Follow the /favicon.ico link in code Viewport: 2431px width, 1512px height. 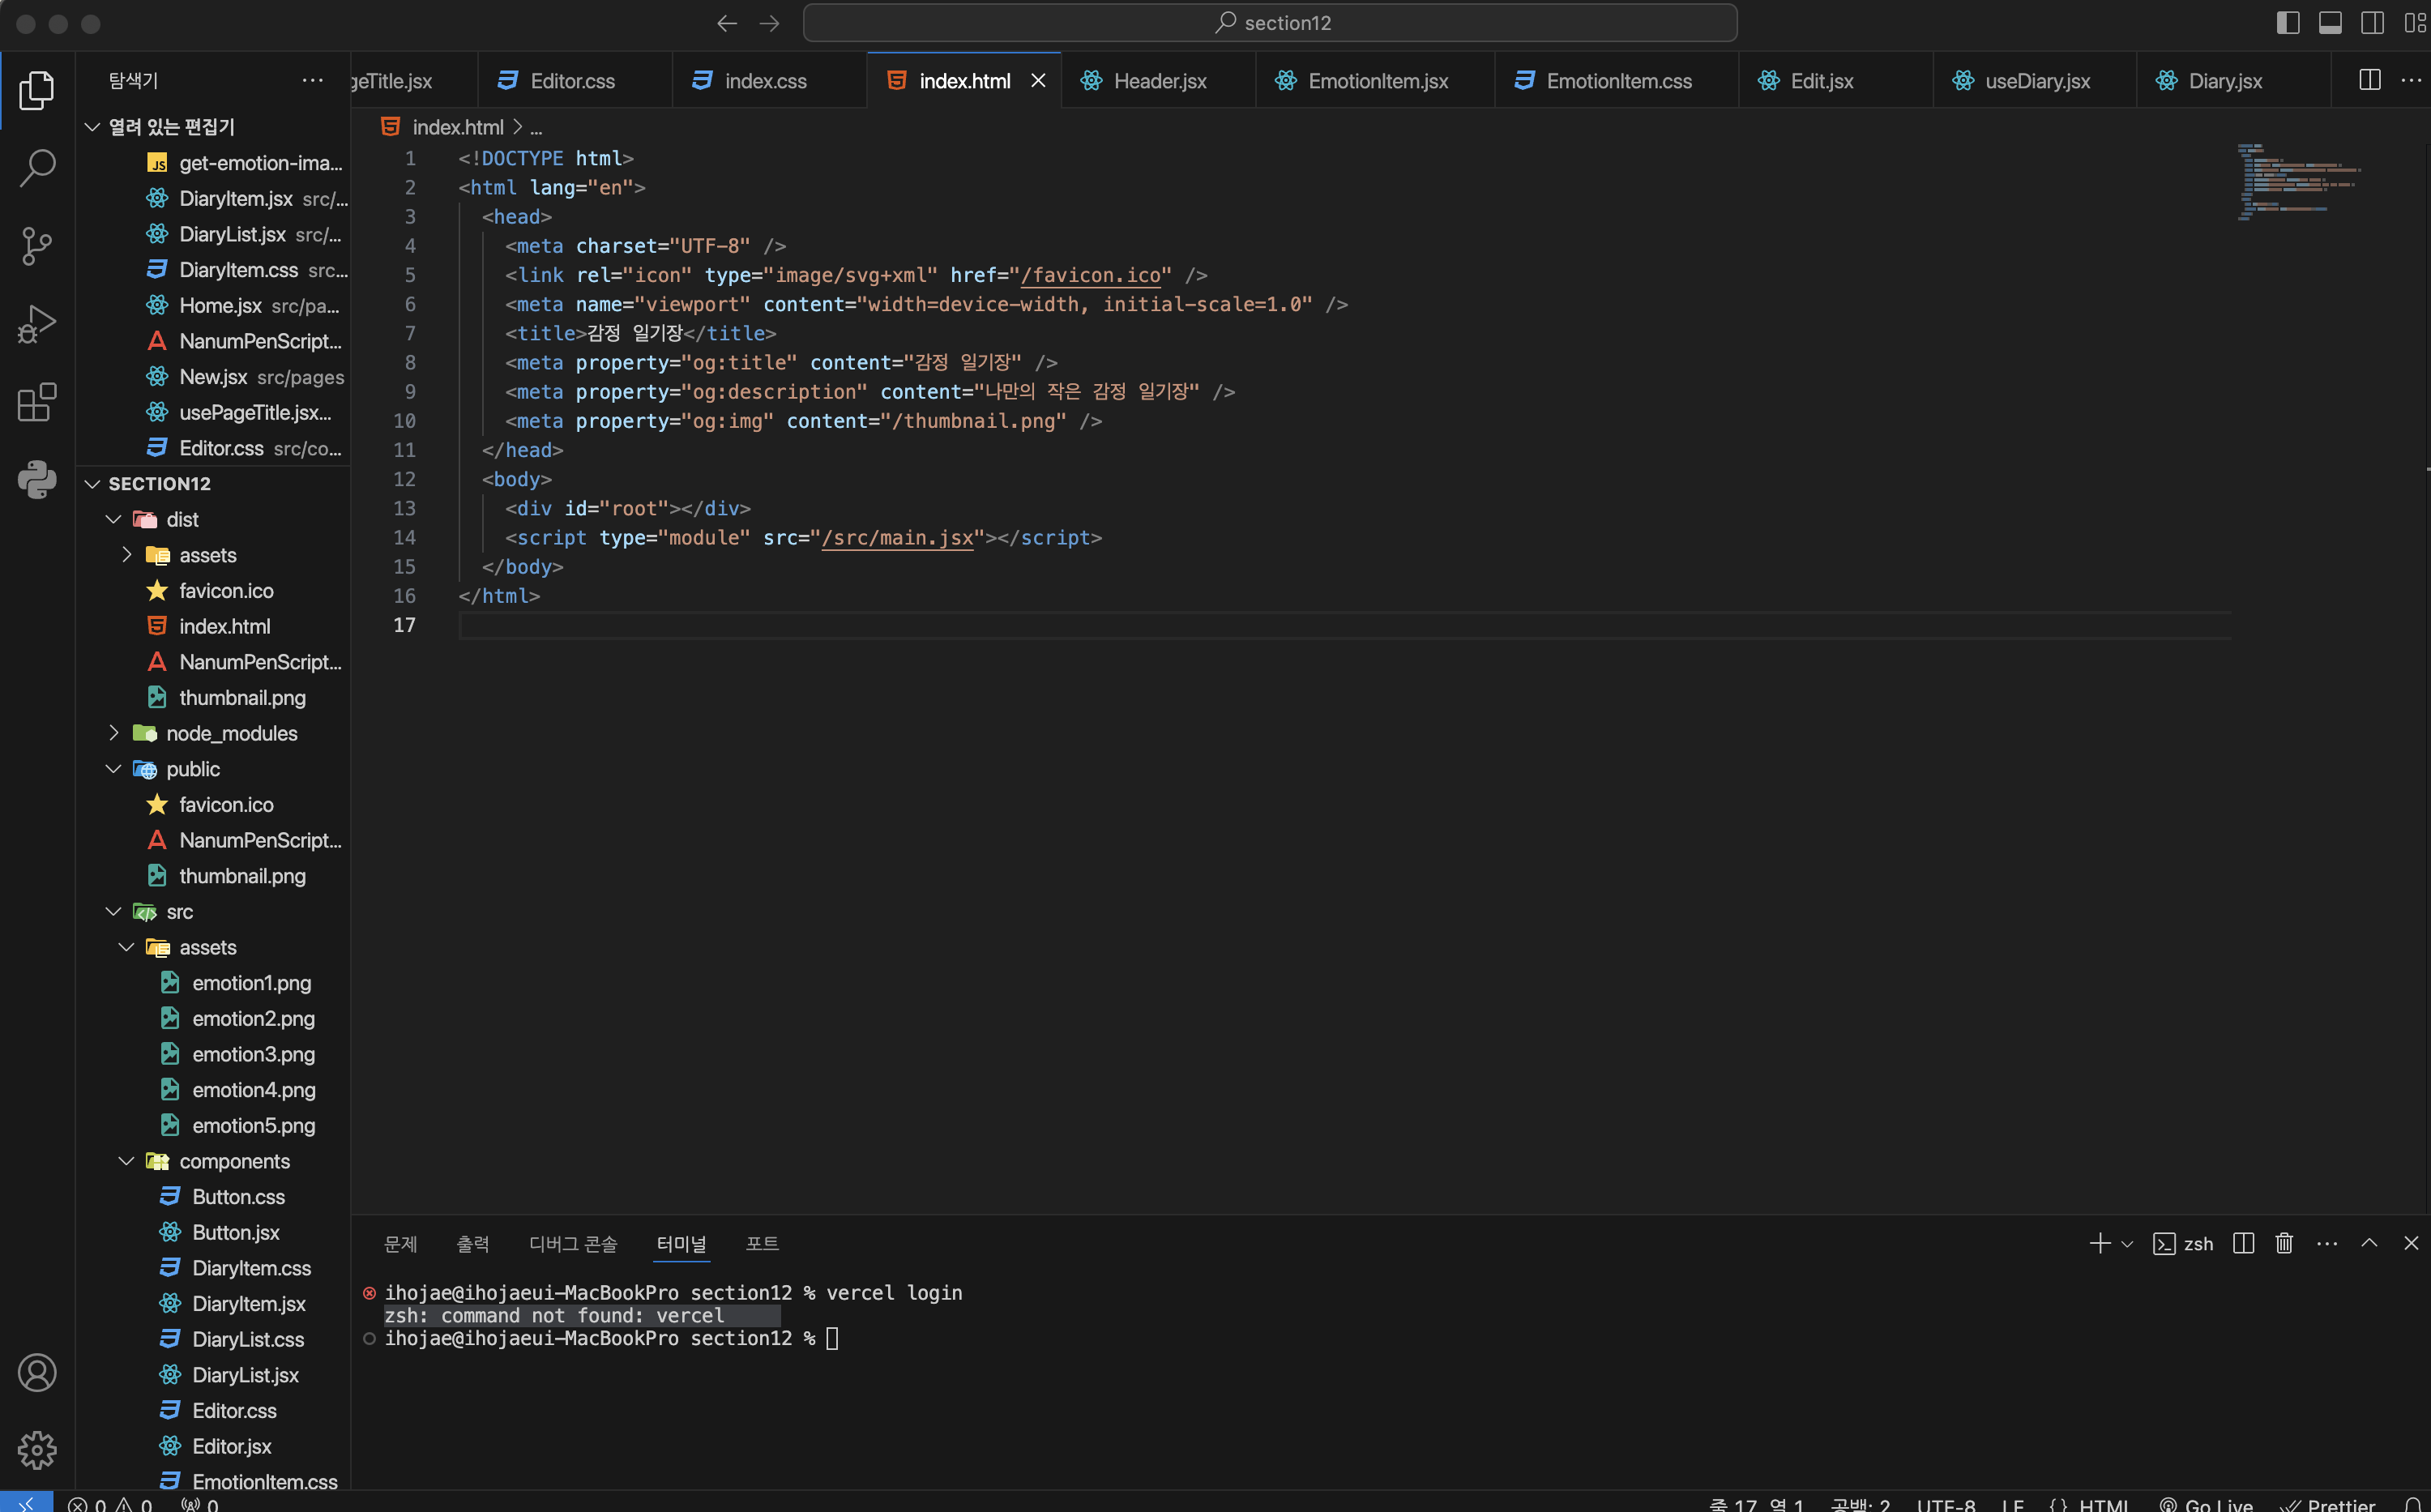1089,275
